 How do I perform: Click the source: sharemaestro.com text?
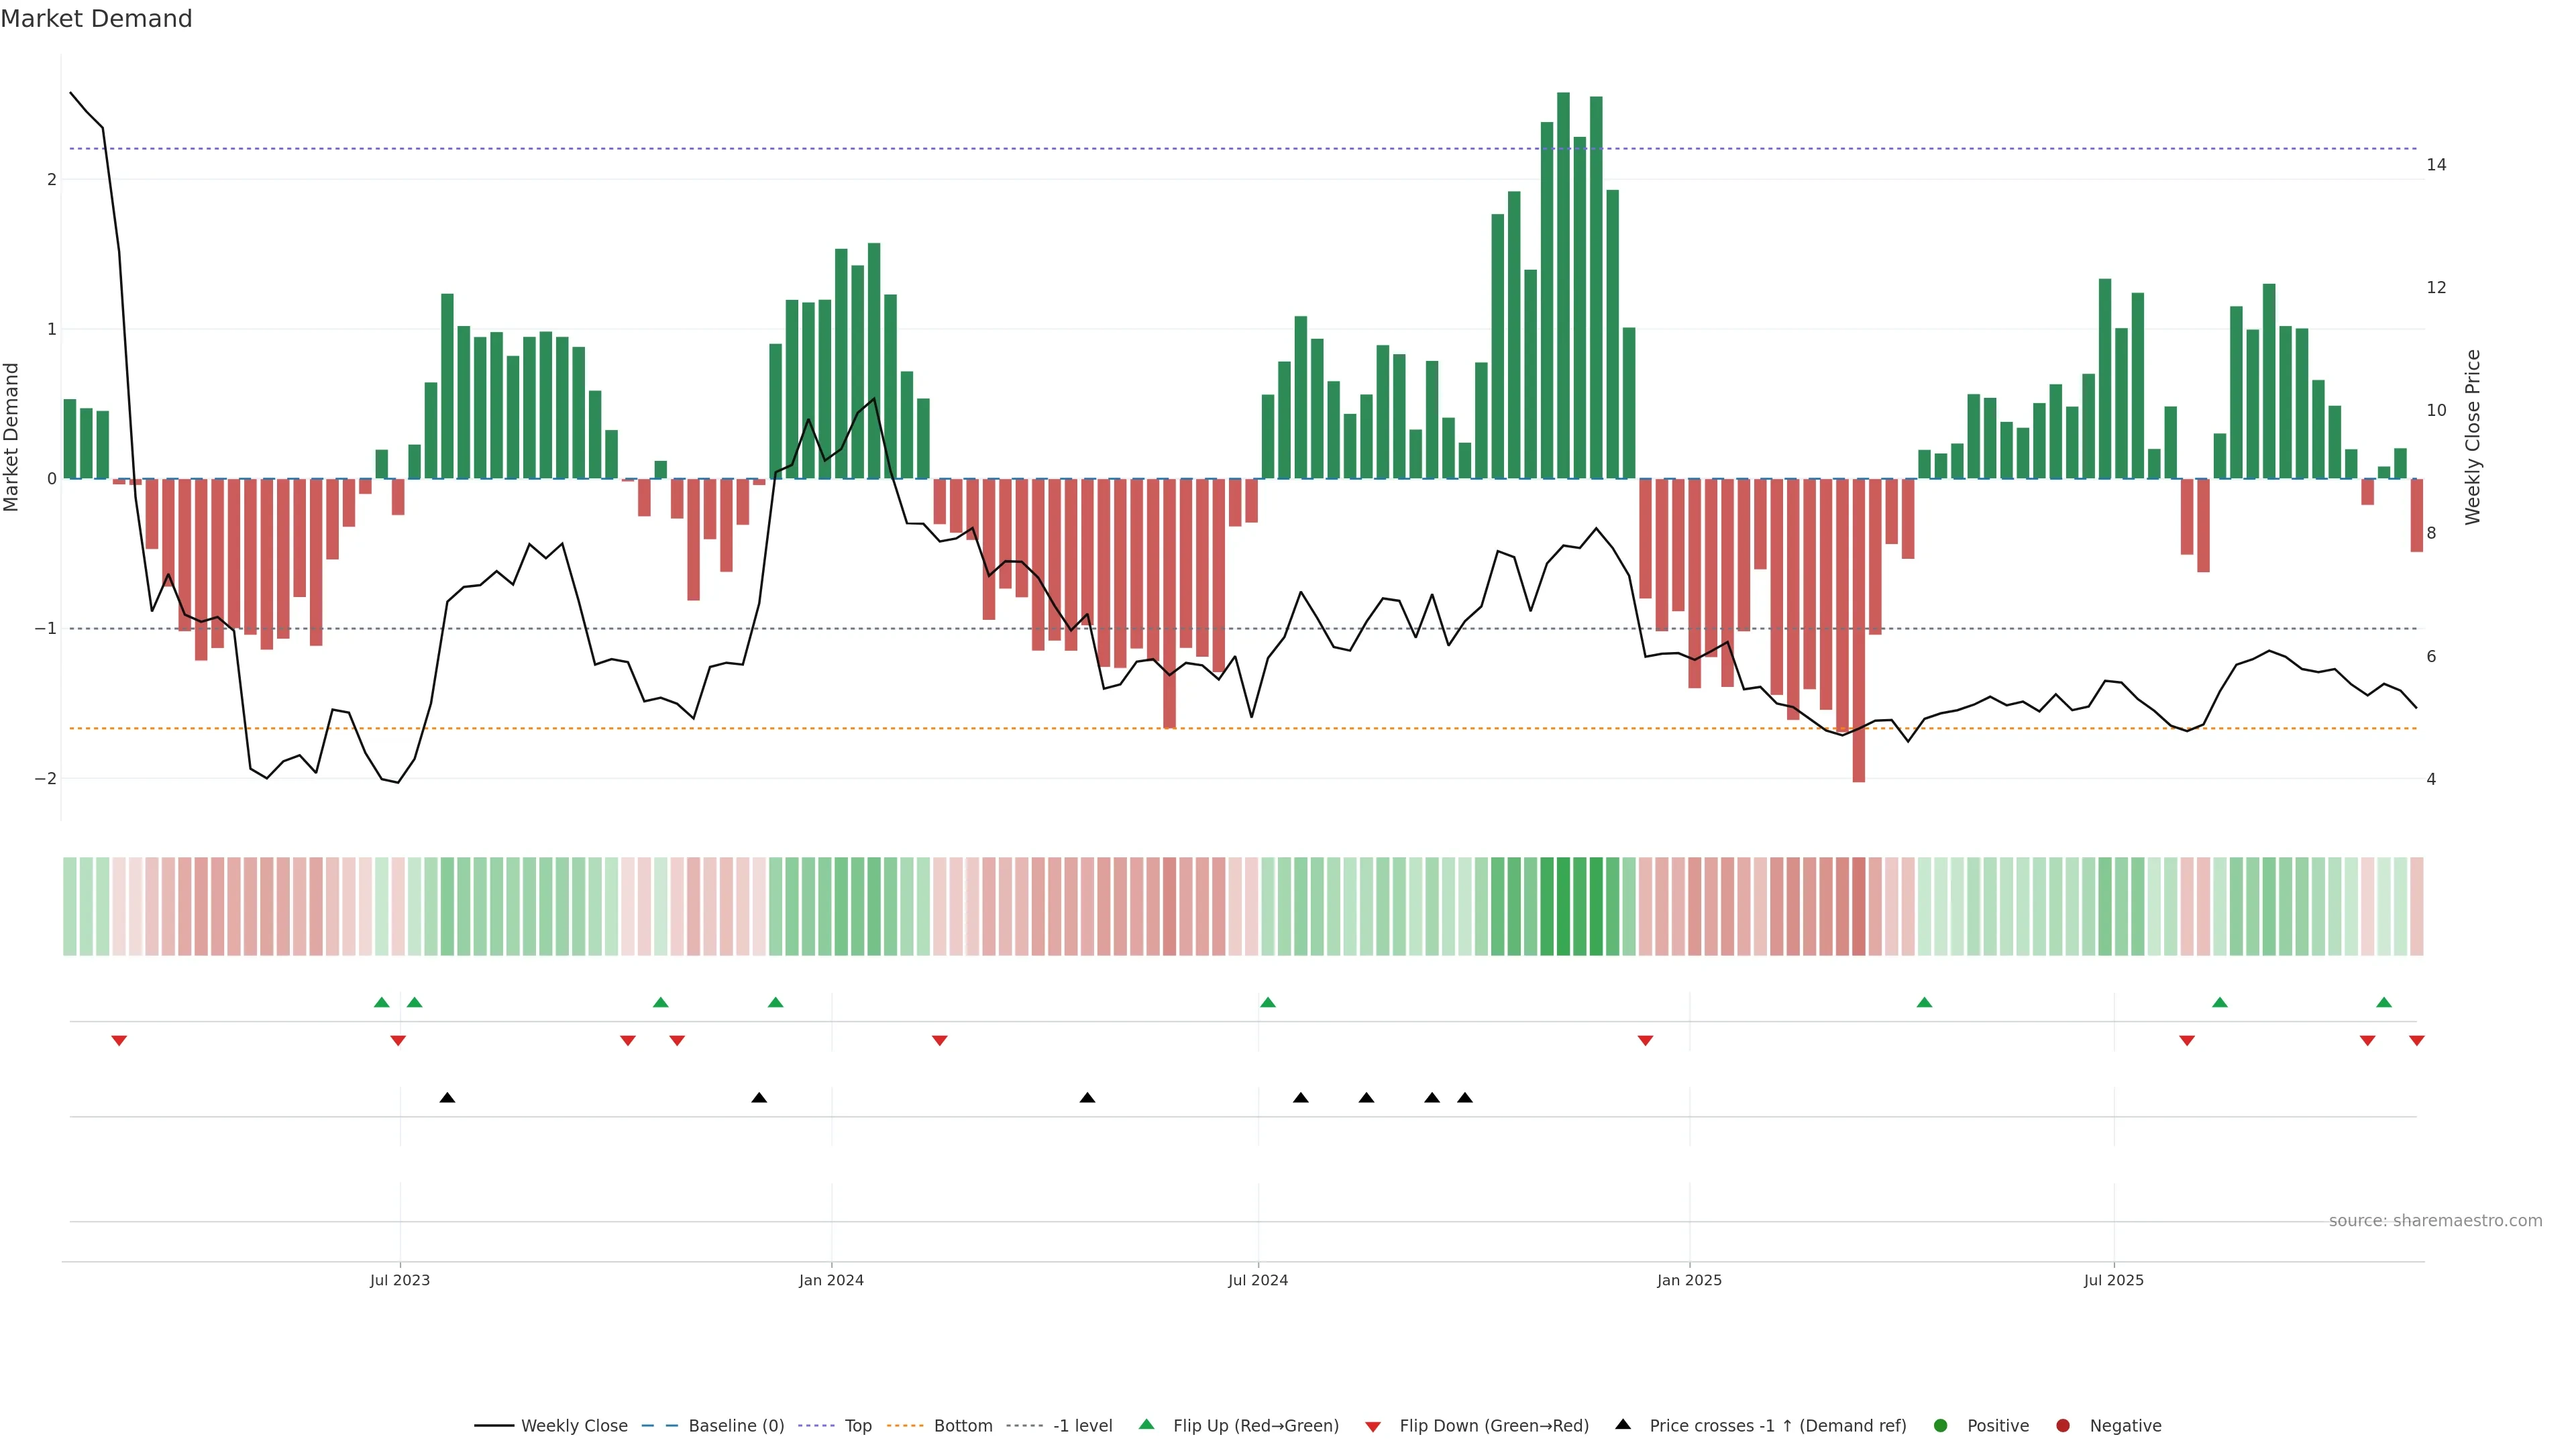[x=2435, y=1221]
